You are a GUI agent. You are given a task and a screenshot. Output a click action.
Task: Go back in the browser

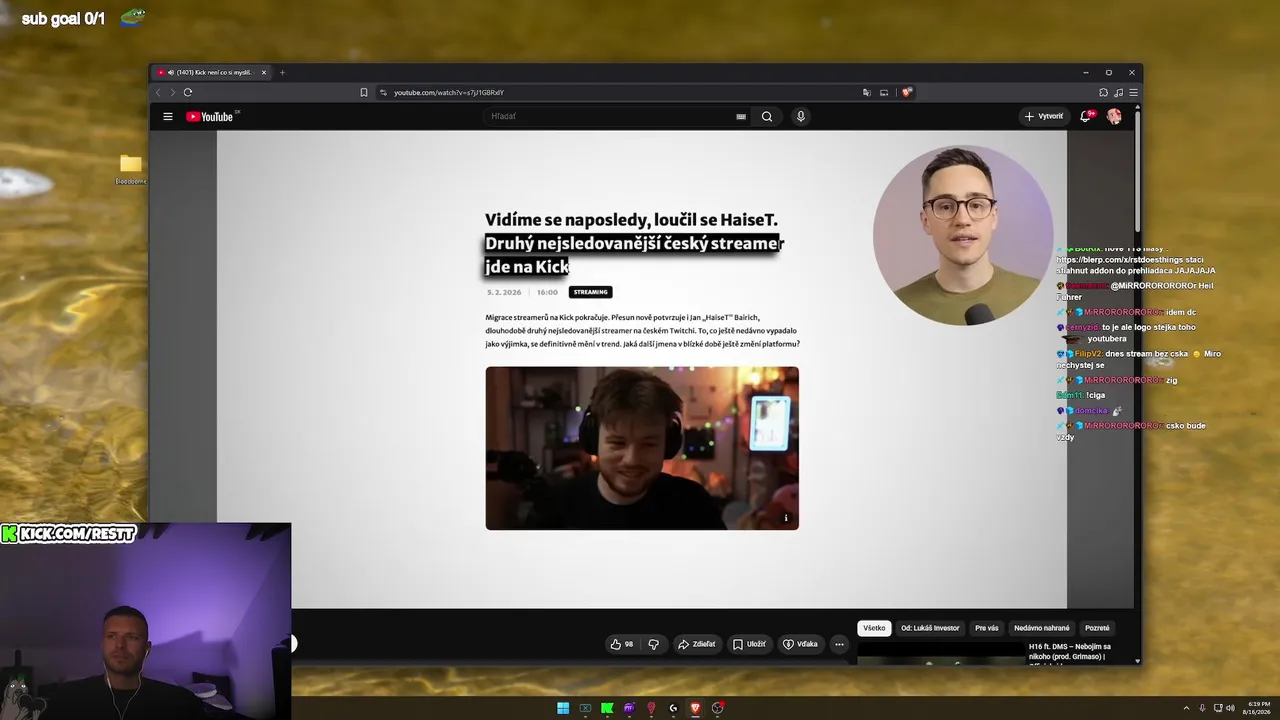[x=158, y=92]
